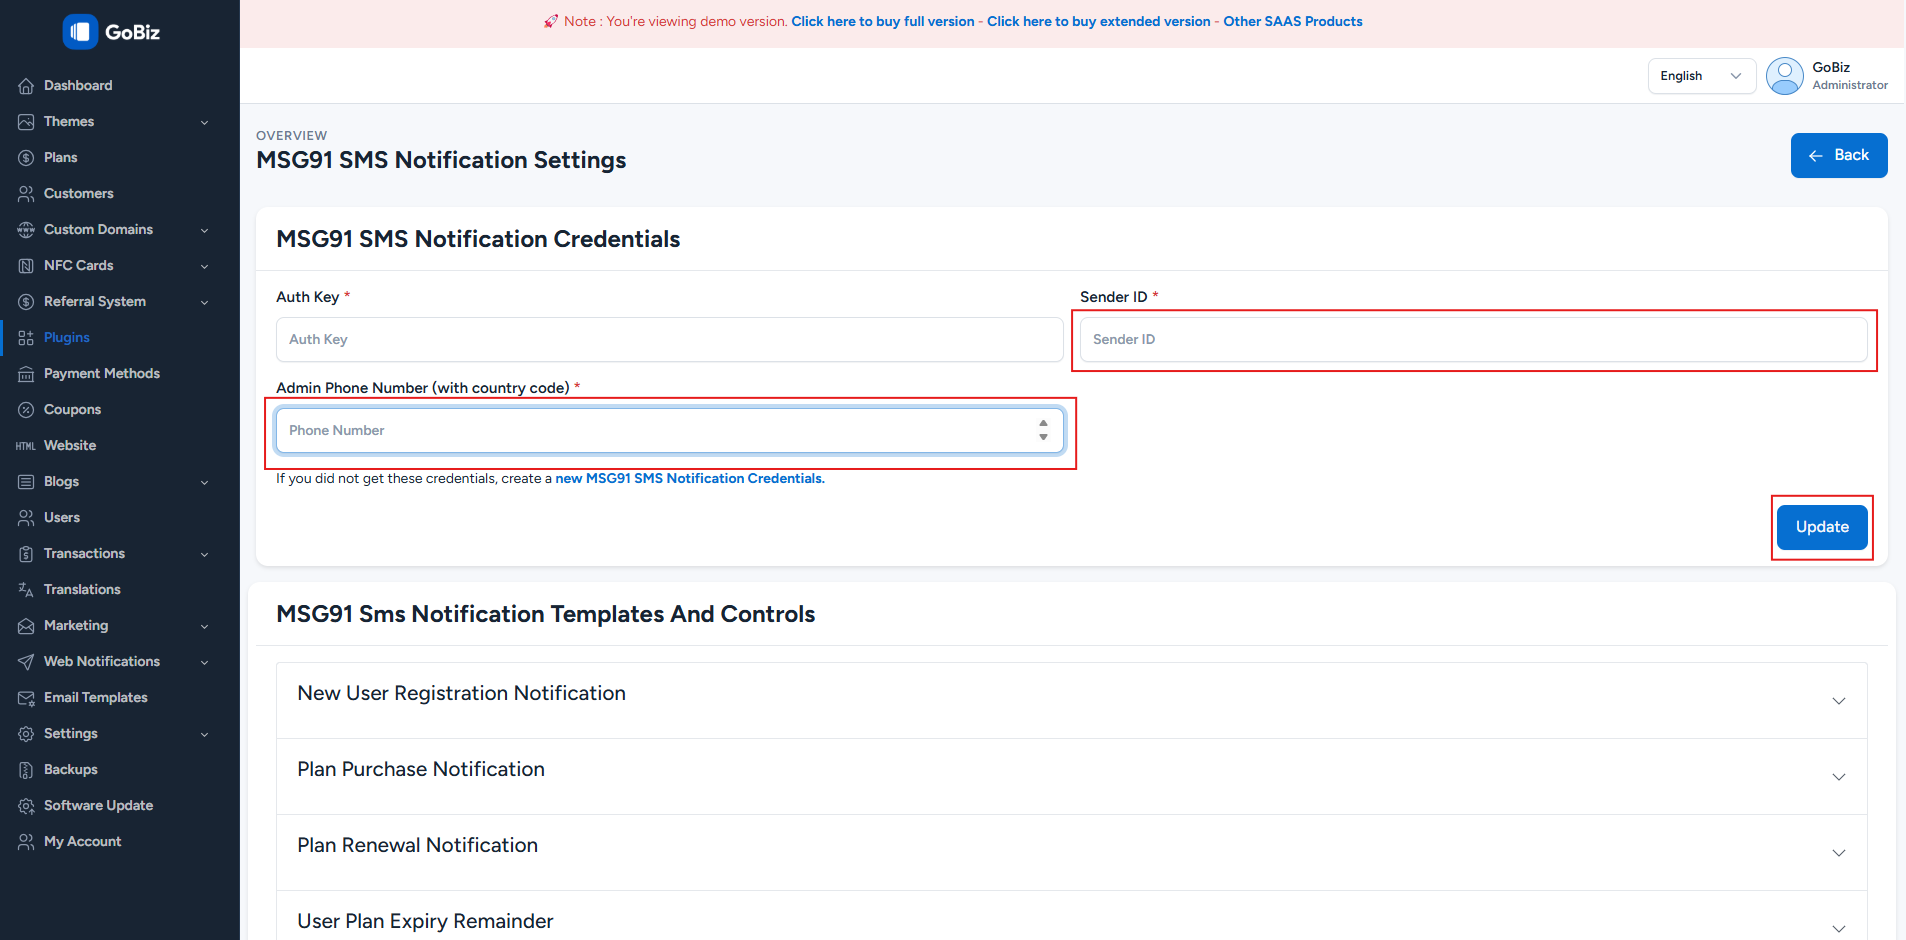Click the Plans dollar icon
Viewport: 1906px width, 940px height.
pos(26,158)
